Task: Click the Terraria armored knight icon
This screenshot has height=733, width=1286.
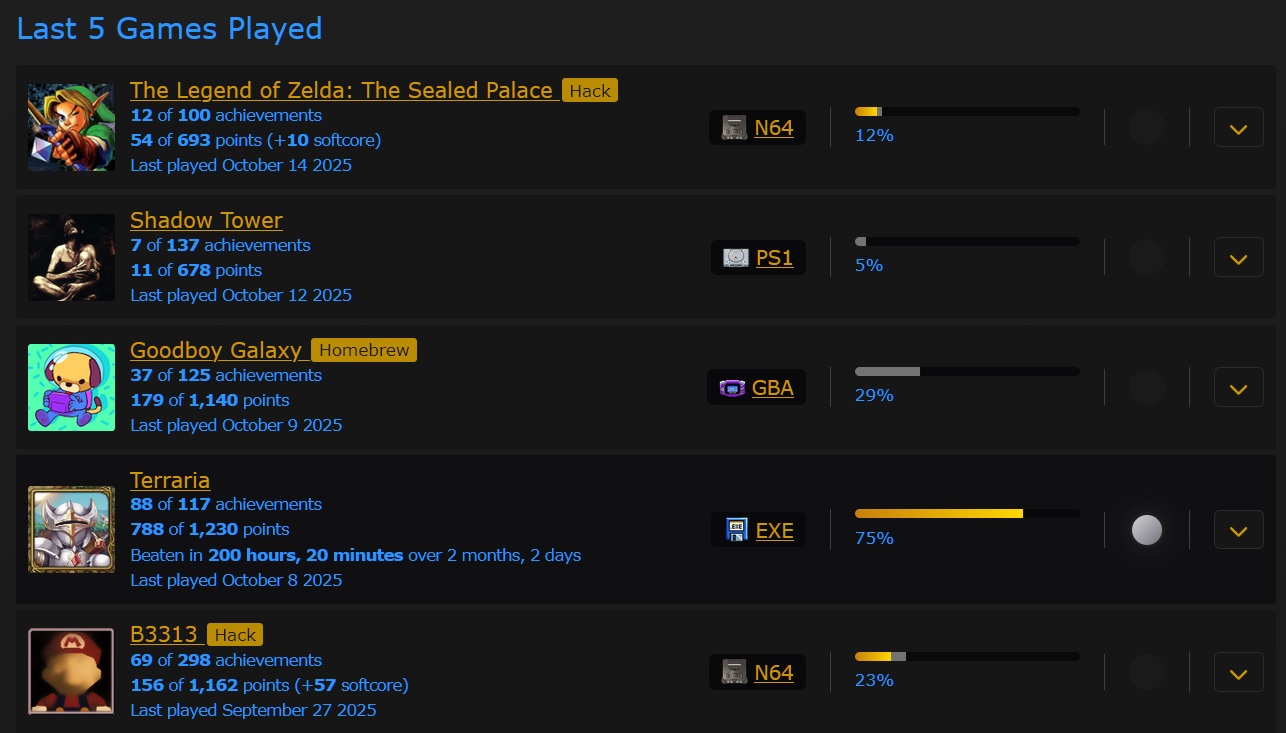Action: [x=71, y=529]
